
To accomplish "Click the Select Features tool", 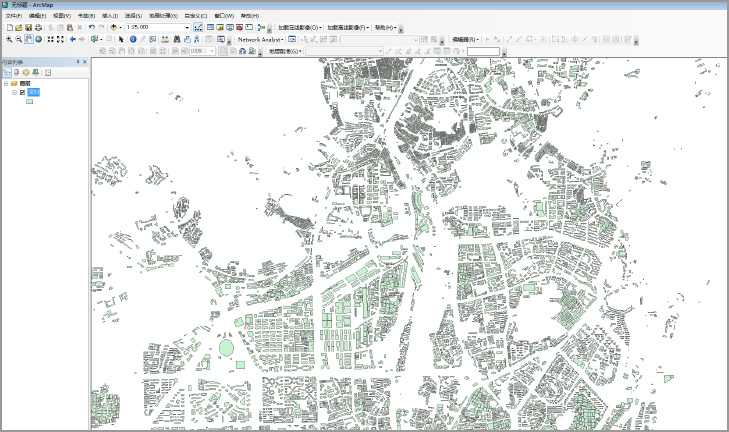I will tap(94, 40).
